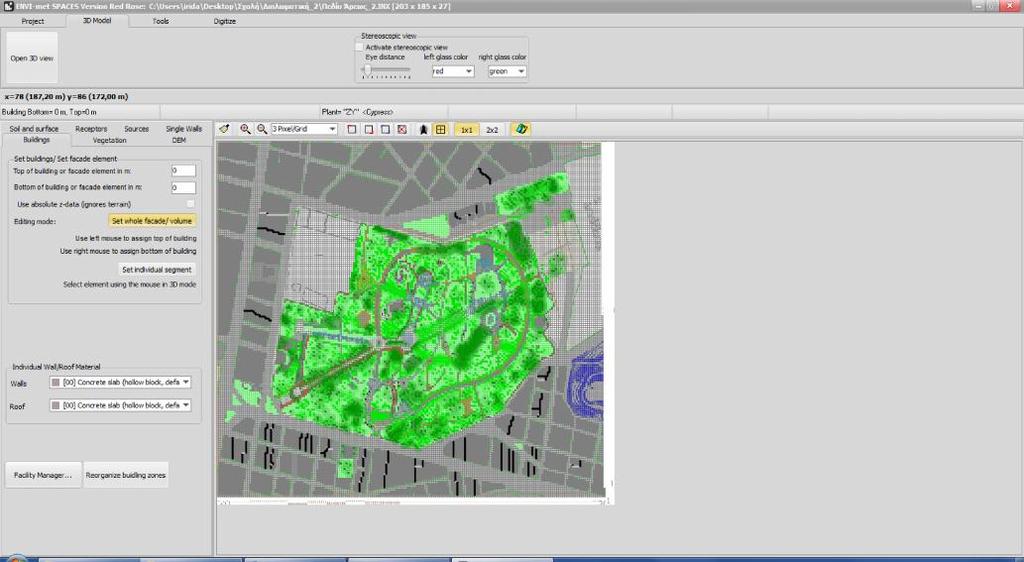The width and height of the screenshot is (1024, 562).
Task: Switch to the Soil and surface tab
Action: pyautogui.click(x=34, y=129)
